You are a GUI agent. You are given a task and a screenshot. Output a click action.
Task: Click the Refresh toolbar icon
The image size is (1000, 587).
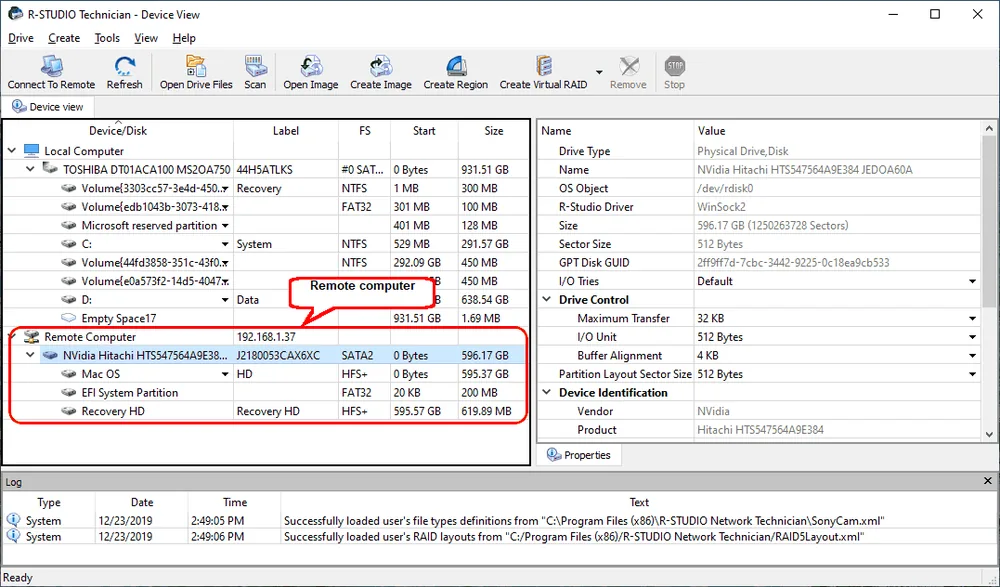click(124, 66)
